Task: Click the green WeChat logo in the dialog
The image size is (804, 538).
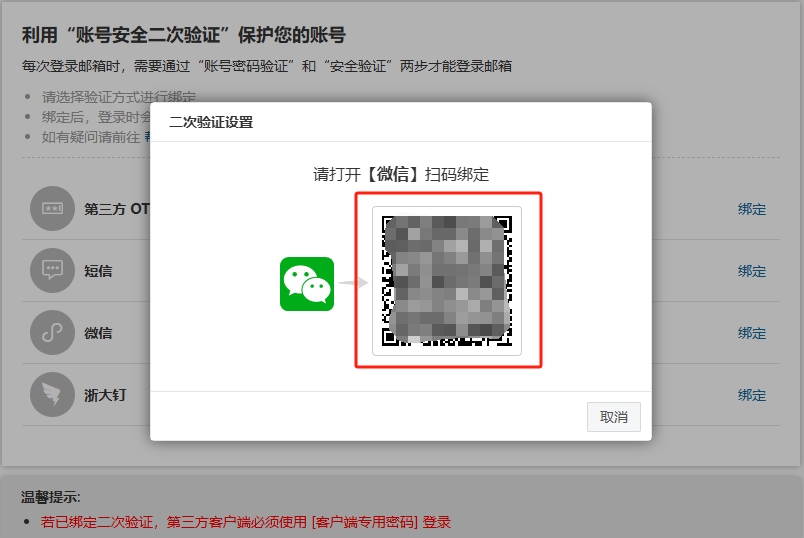Action: point(307,283)
